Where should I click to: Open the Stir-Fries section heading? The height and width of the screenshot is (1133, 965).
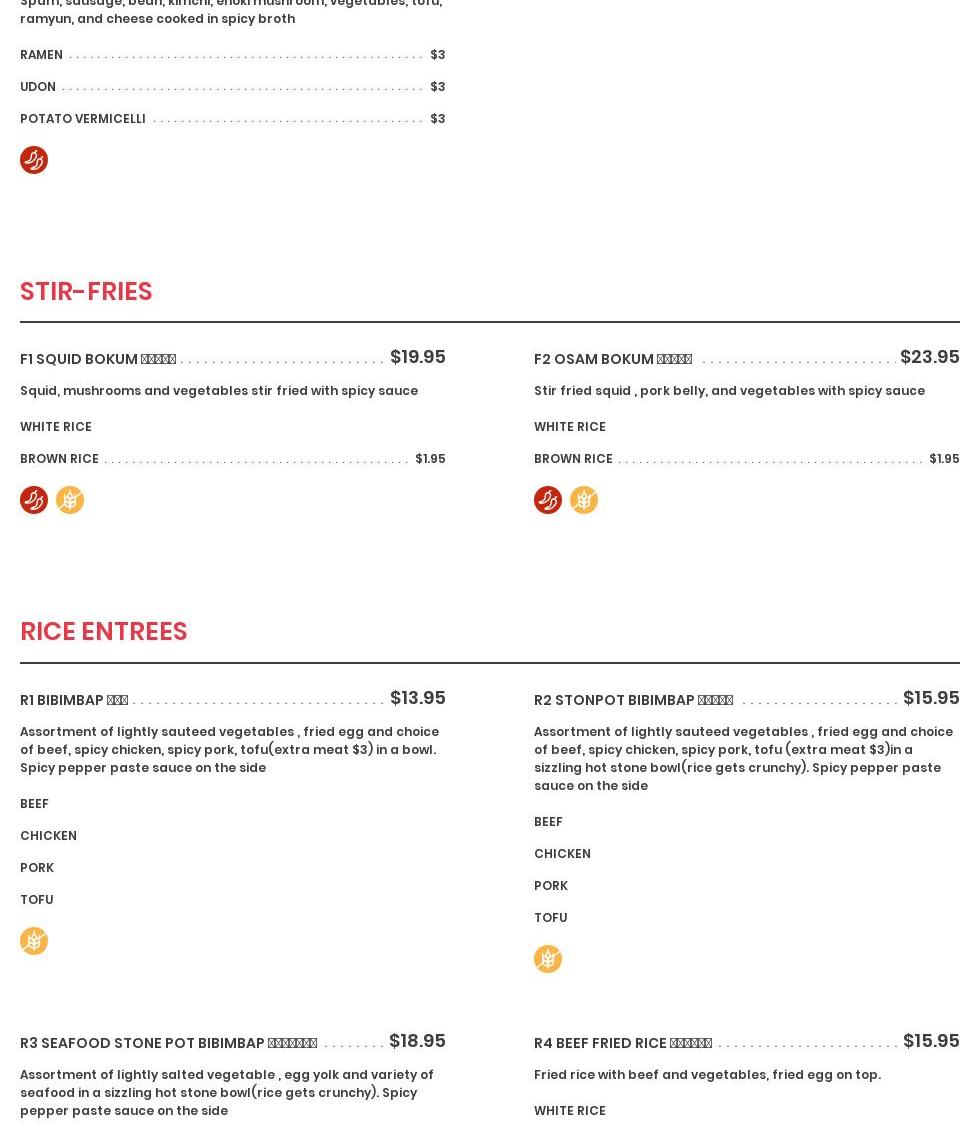click(x=86, y=291)
